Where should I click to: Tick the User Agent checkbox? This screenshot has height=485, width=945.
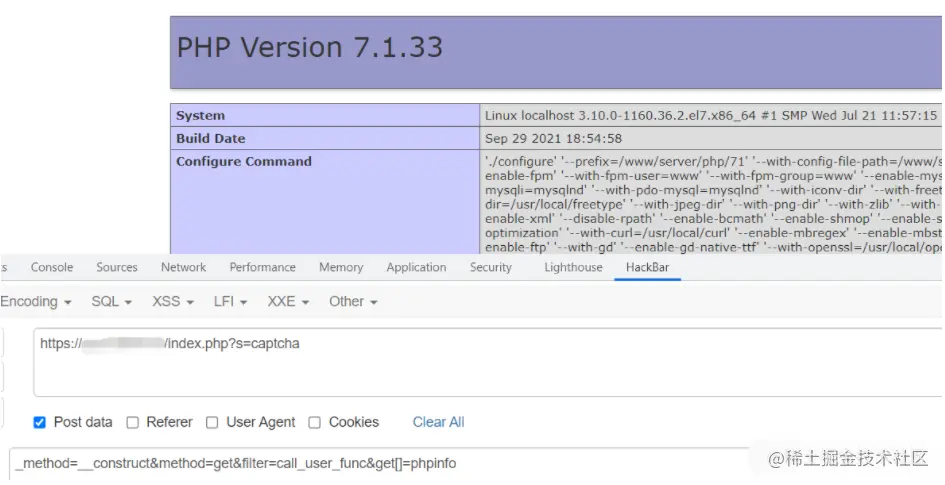(x=212, y=423)
